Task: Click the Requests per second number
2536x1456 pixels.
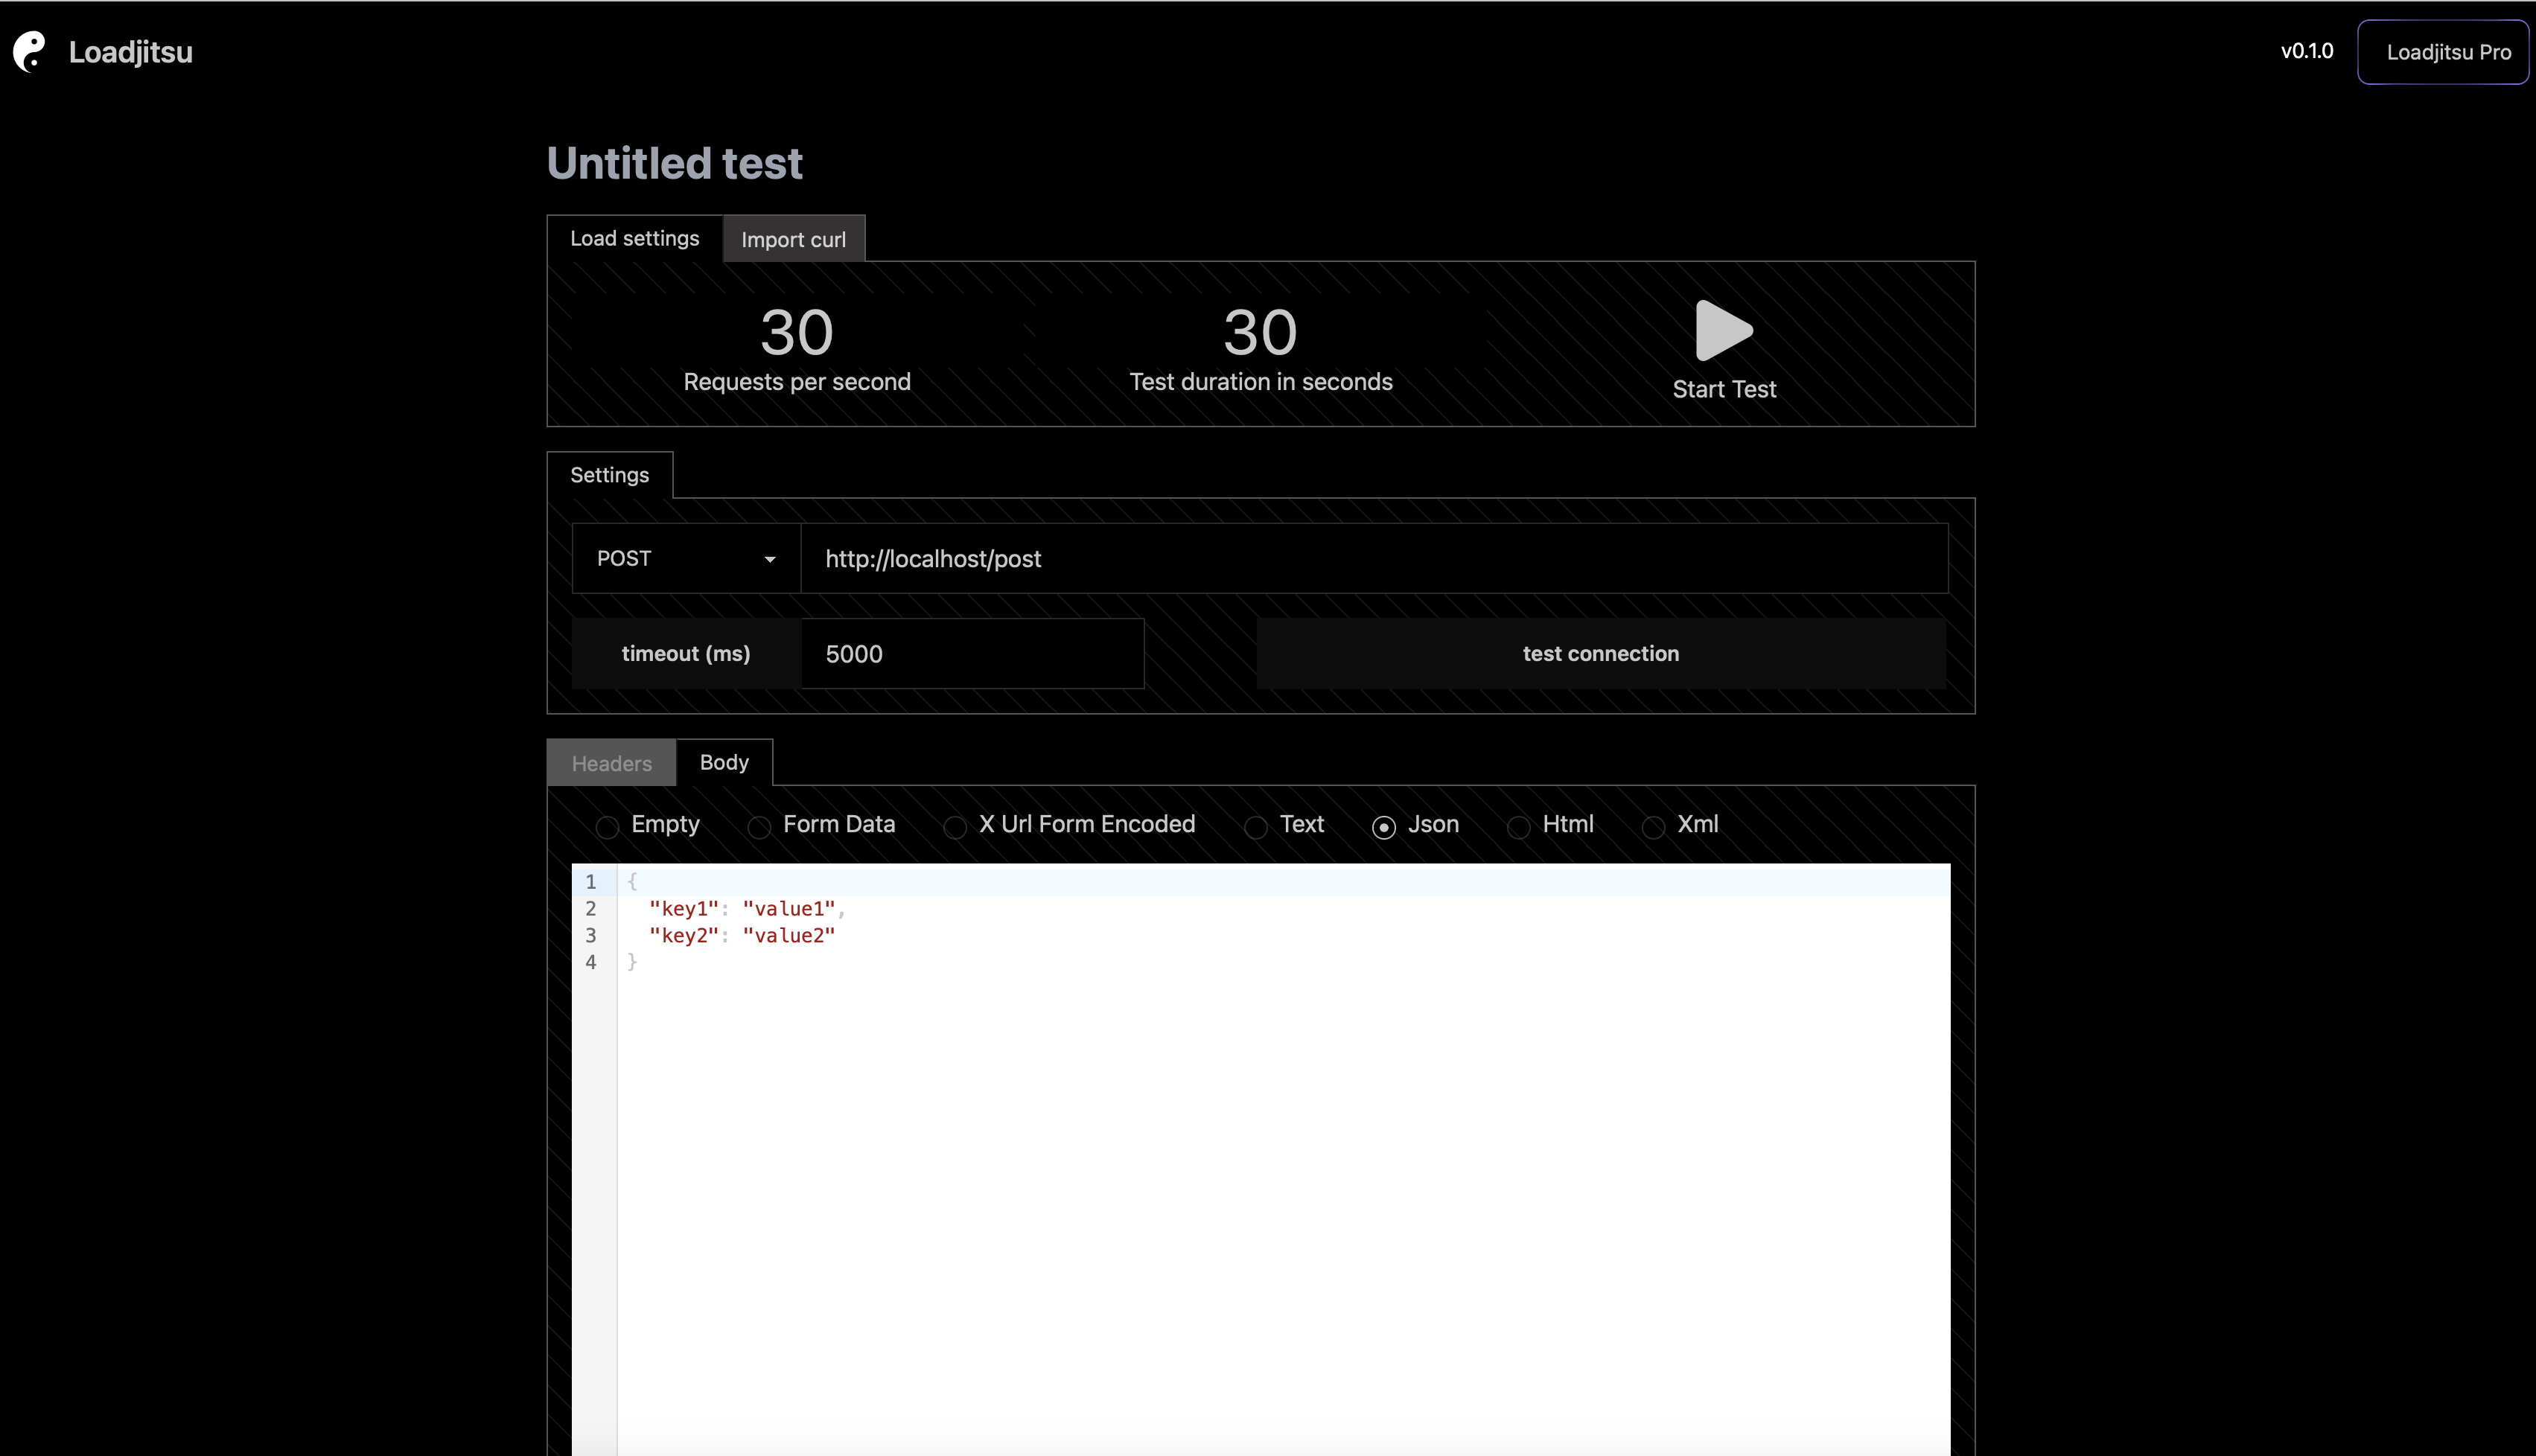Action: pyautogui.click(x=796, y=332)
